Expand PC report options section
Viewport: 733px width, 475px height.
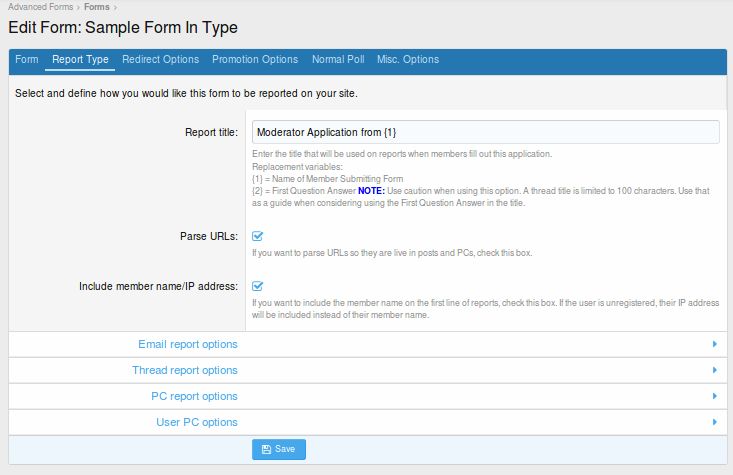tap(194, 397)
